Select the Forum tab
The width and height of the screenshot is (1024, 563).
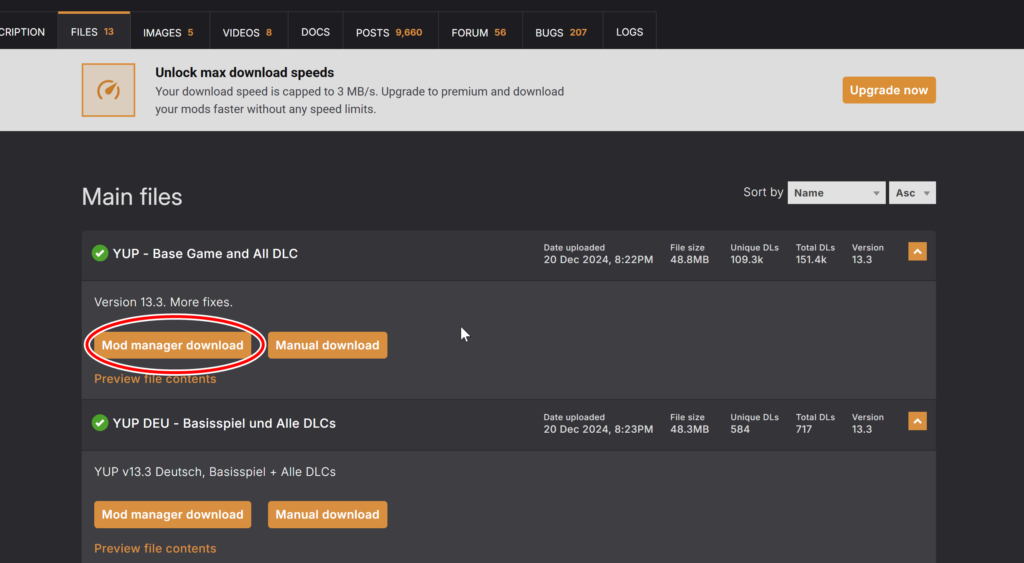point(478,32)
